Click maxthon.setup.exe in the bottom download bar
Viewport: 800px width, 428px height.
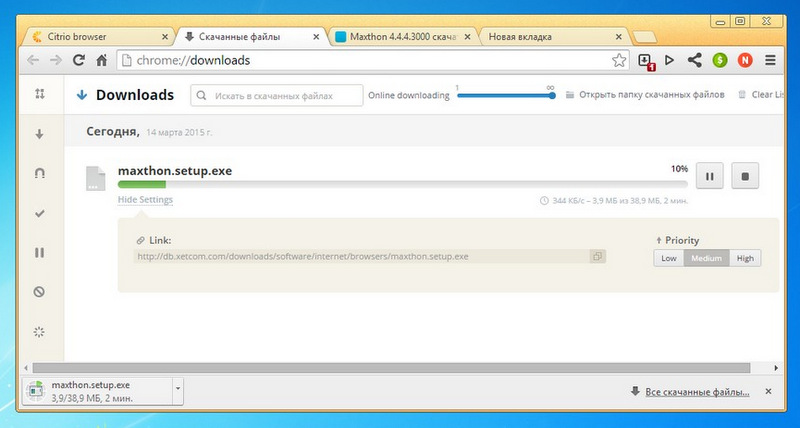tap(98, 391)
